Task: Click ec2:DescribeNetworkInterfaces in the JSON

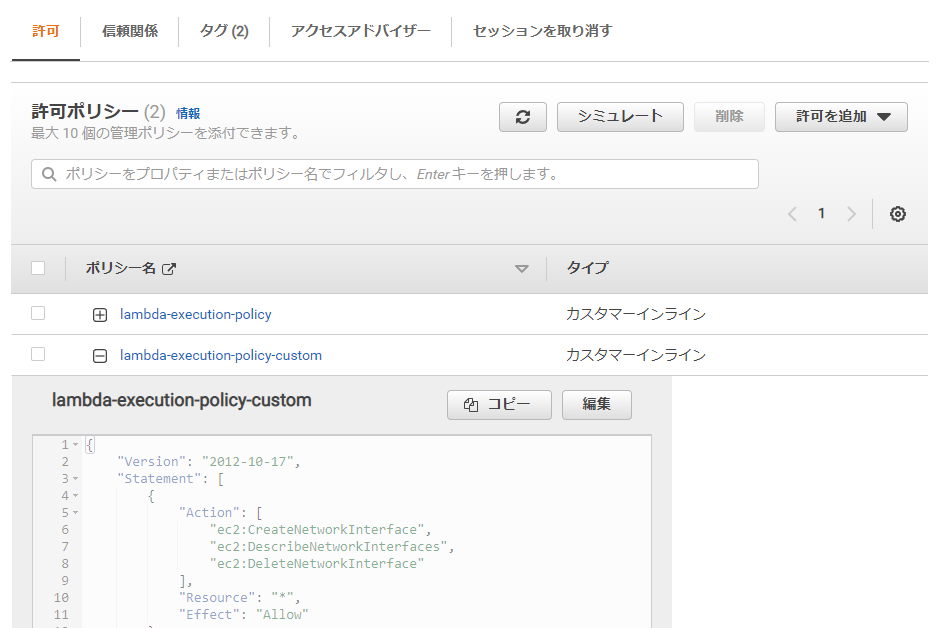Action: pyautogui.click(x=328, y=546)
